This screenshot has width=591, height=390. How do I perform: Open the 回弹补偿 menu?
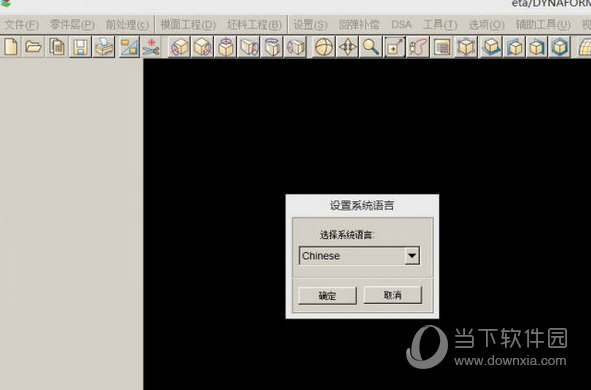coord(359,25)
